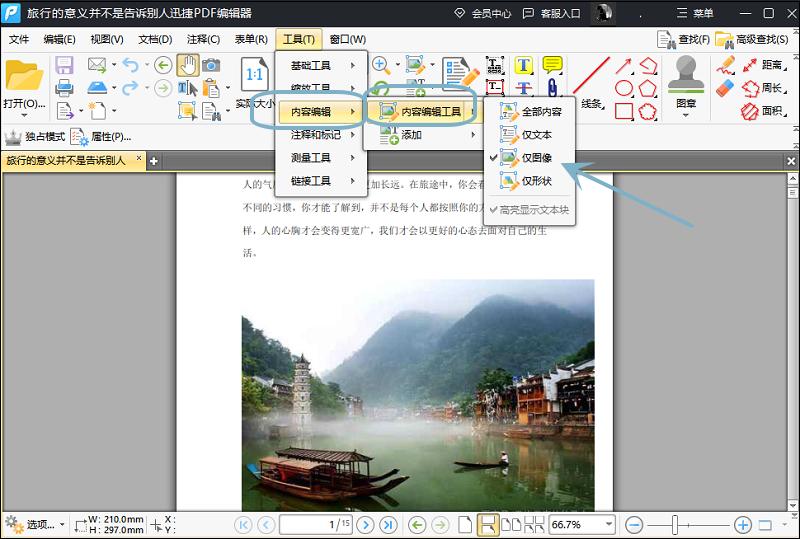This screenshot has height=539, width=800.
Task: Attach a file with paperclip icon
Action: (552, 88)
